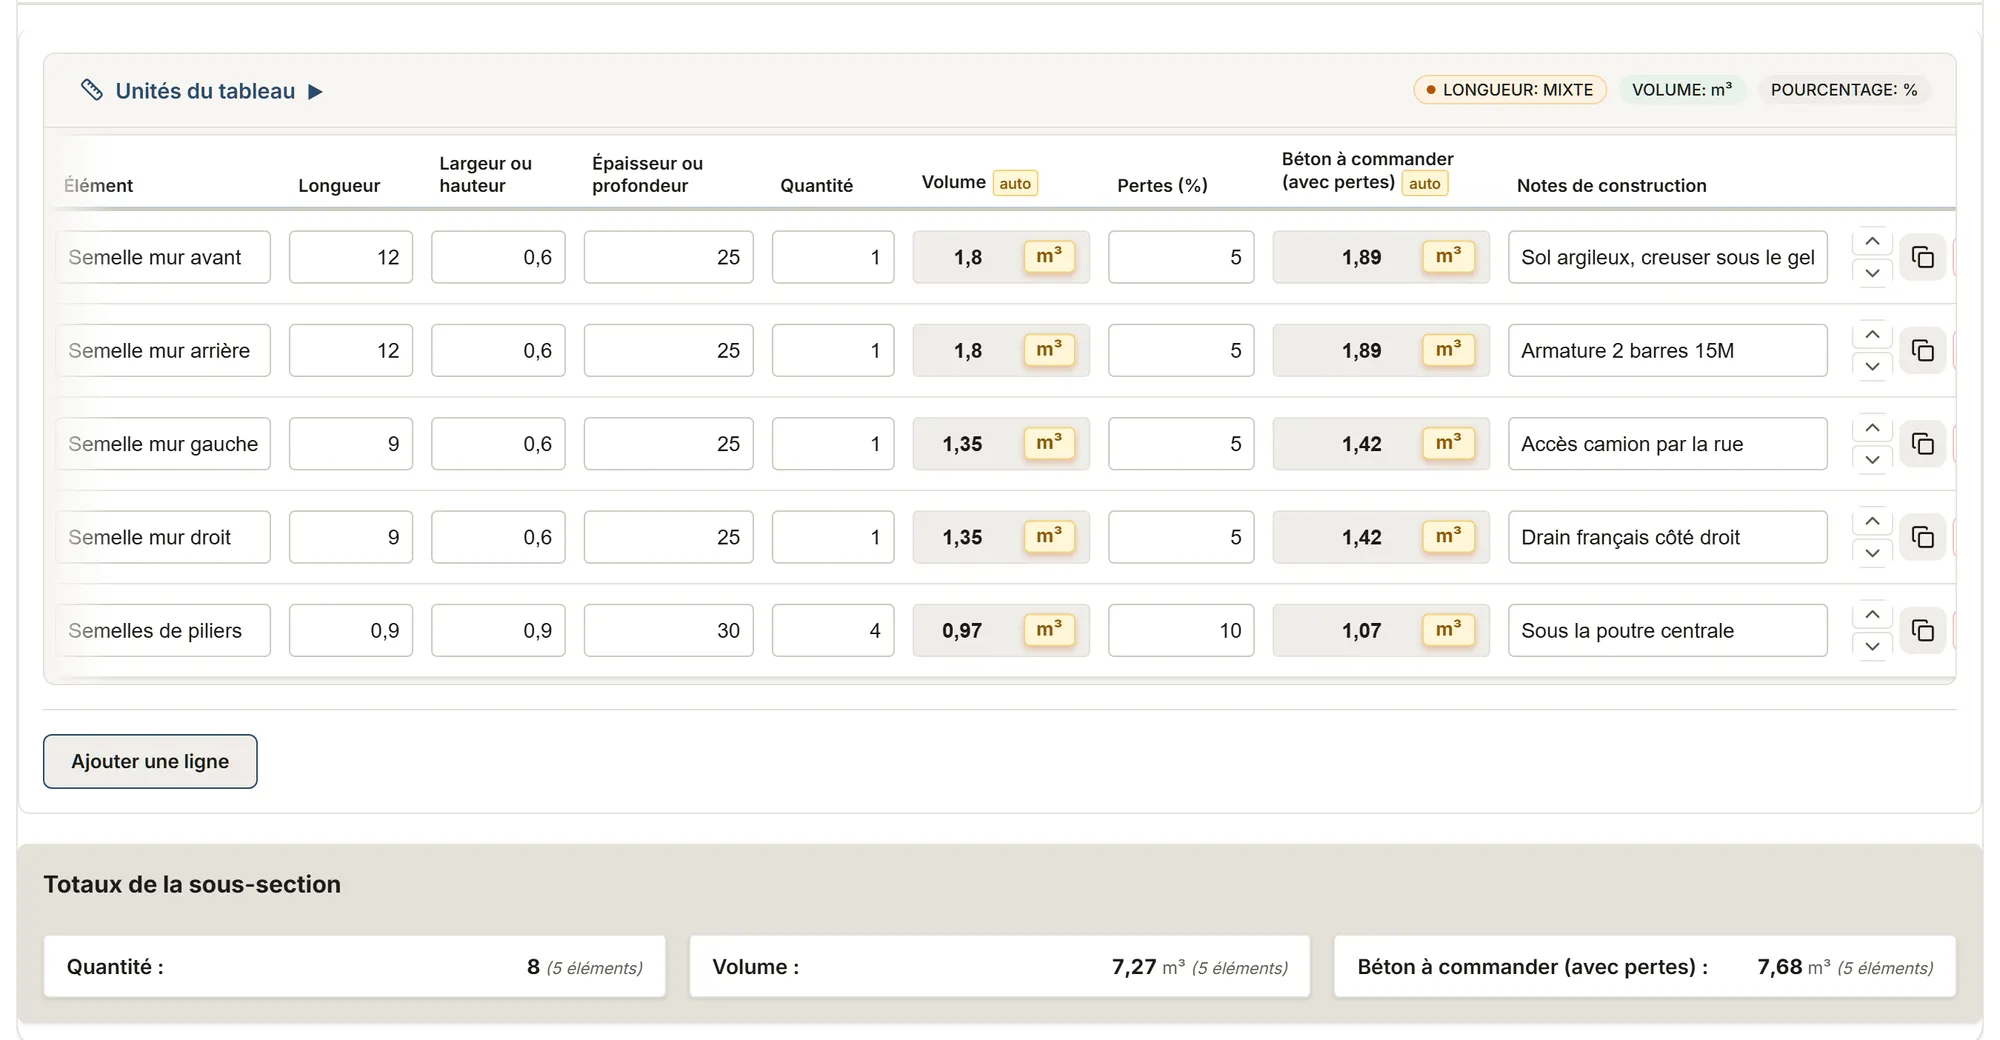
Task: Move Semelle mur gauche row down
Action: (x=1872, y=459)
